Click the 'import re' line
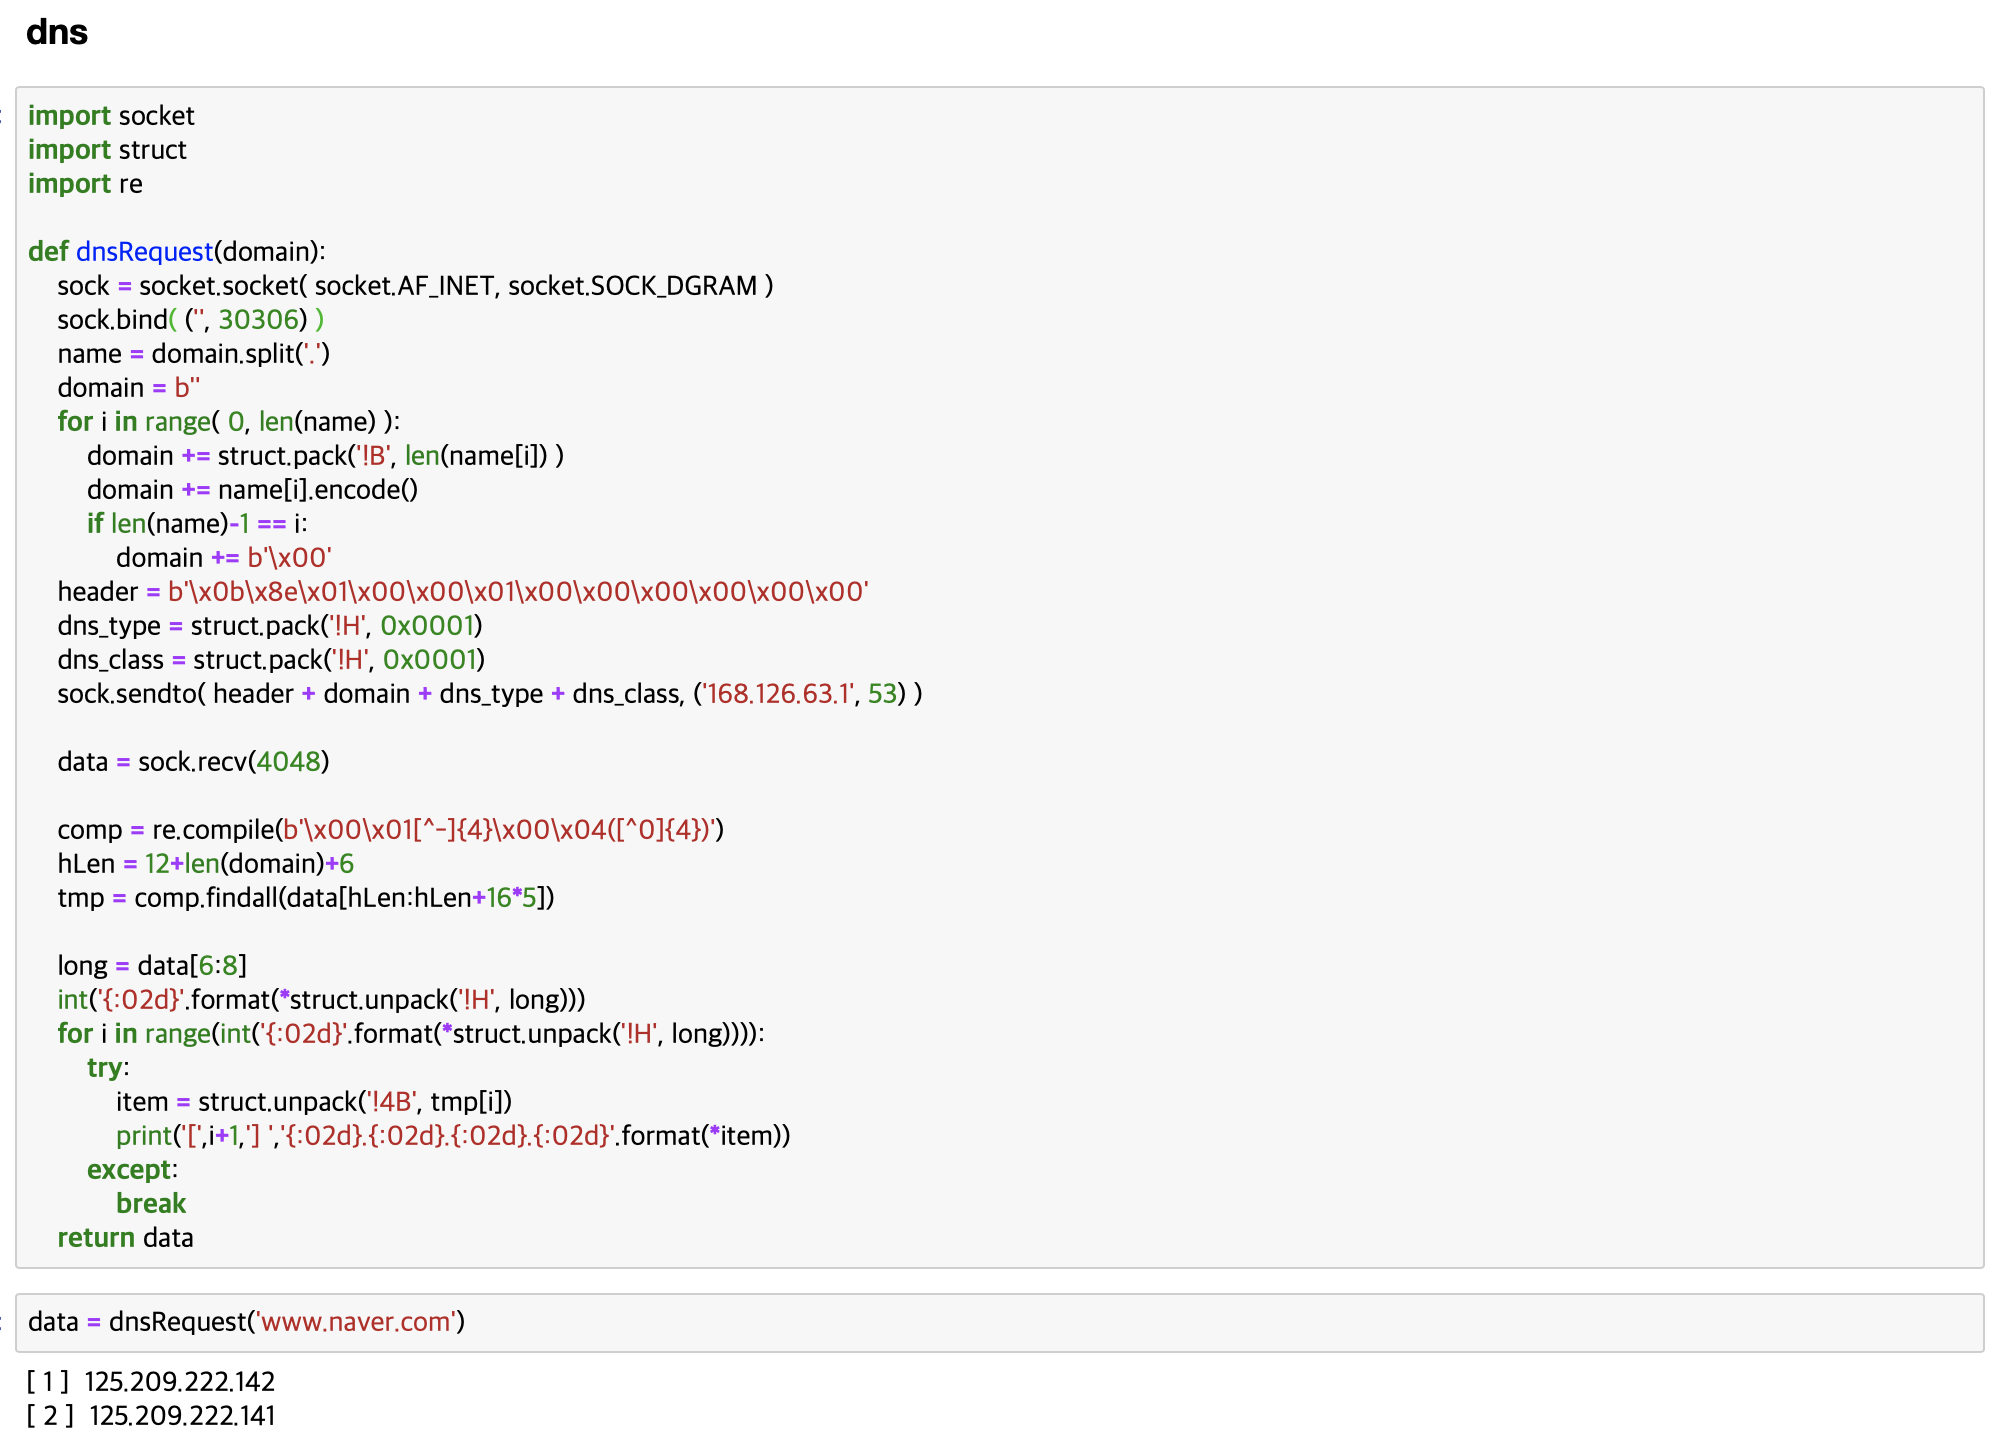2000x1444 pixels. (x=85, y=184)
